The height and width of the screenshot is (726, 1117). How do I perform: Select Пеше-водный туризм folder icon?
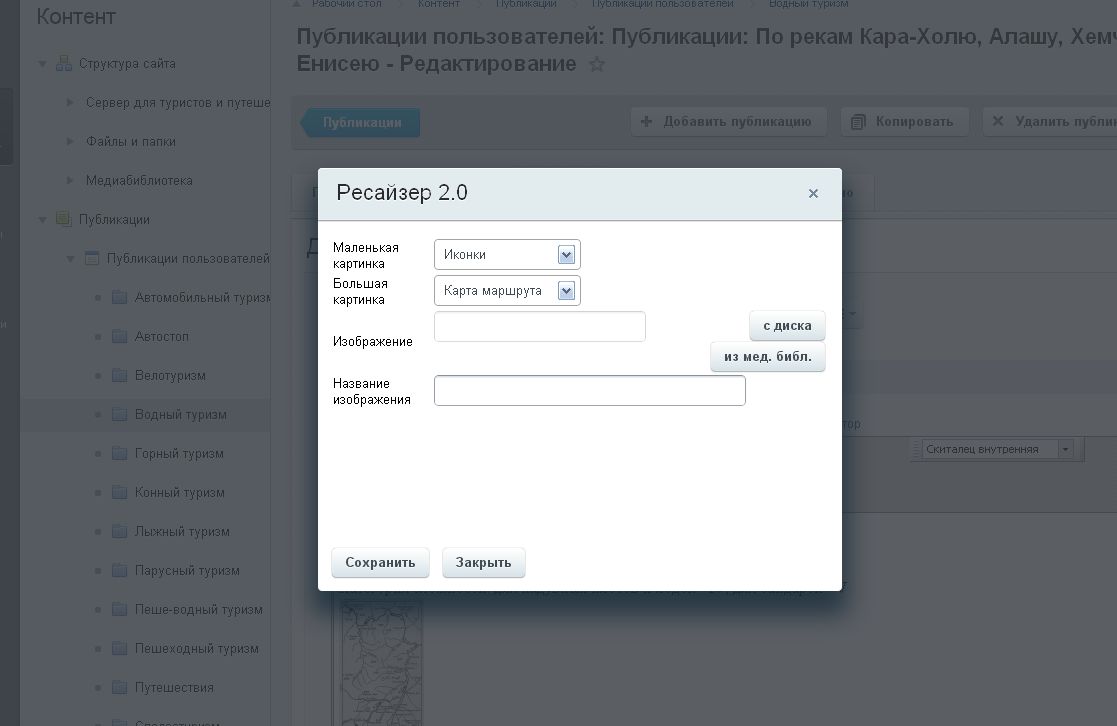[120, 609]
